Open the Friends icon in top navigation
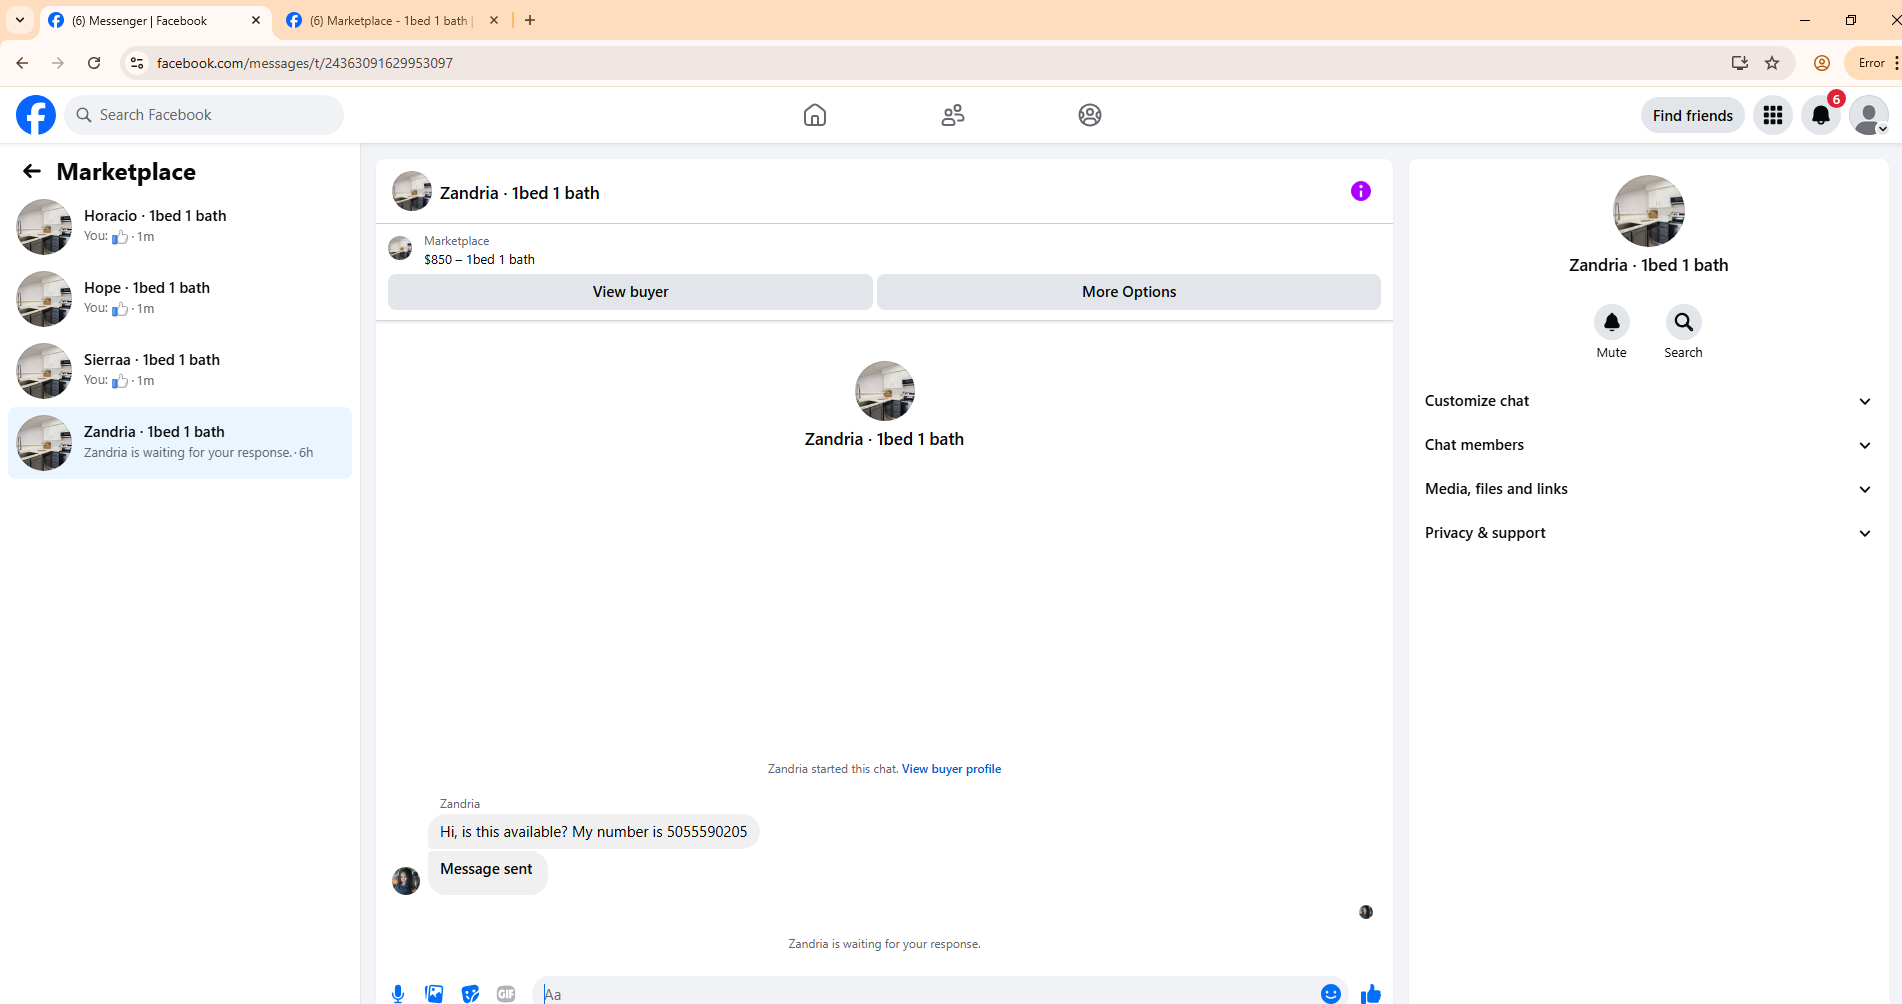The height and width of the screenshot is (1004, 1902). pos(953,115)
